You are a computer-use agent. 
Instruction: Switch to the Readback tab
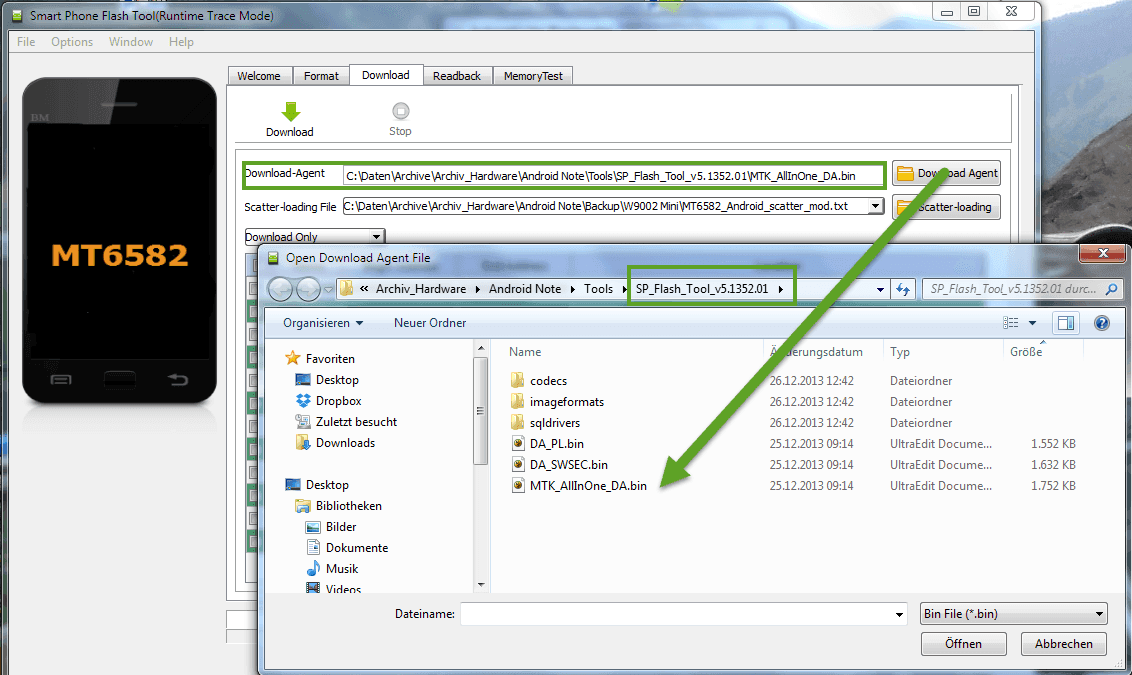tap(457, 76)
